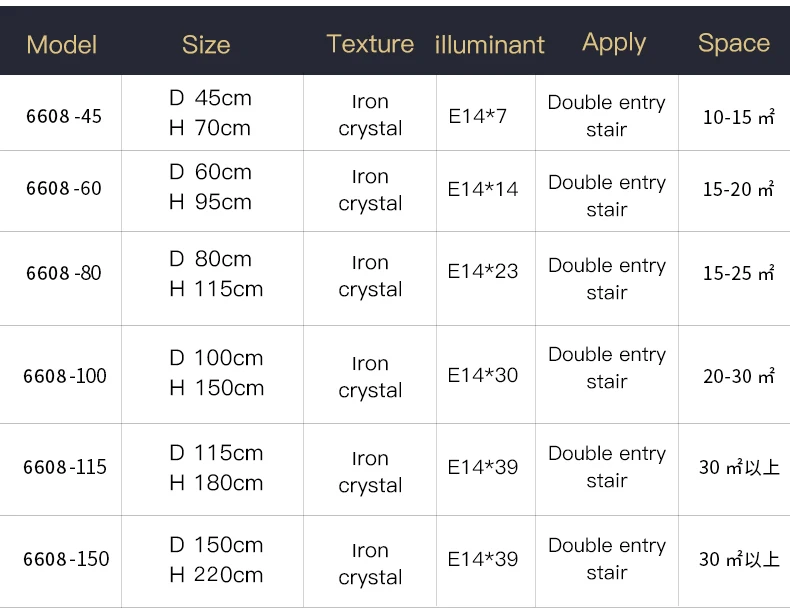
Task: Click the 6608-100 model cell
Action: [65, 376]
